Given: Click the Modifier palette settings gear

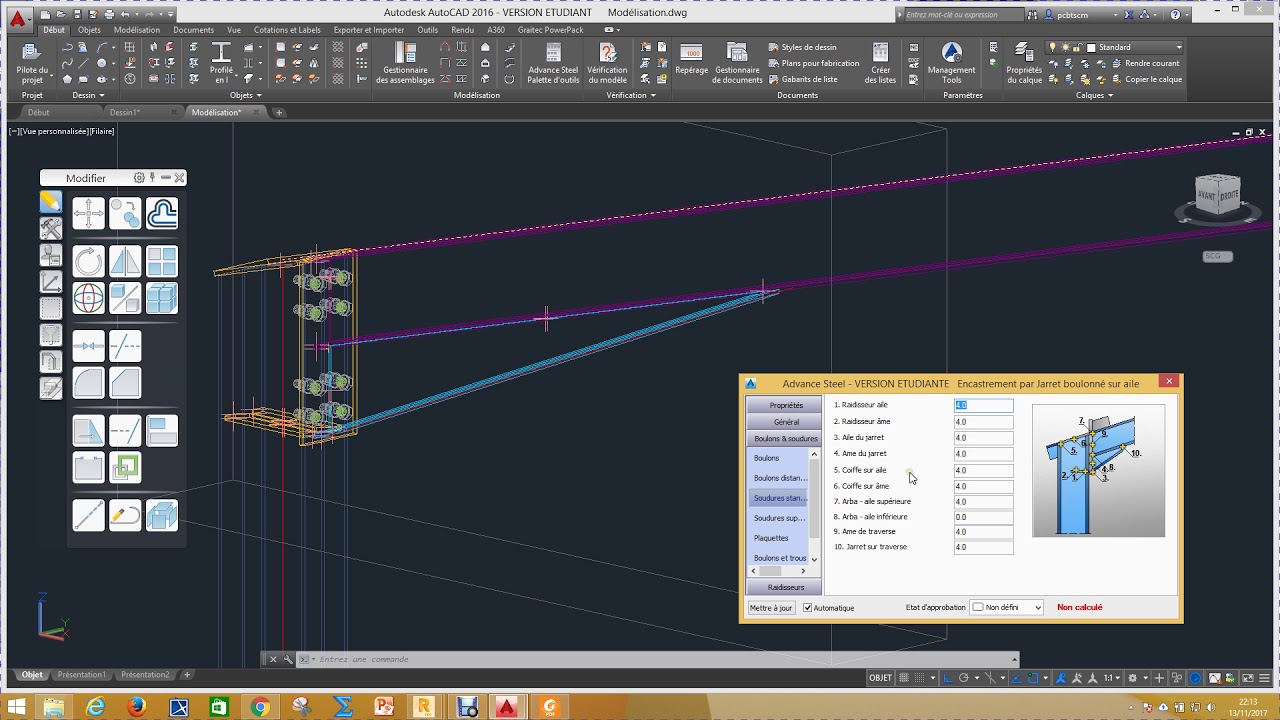Looking at the screenshot, I should coord(139,178).
